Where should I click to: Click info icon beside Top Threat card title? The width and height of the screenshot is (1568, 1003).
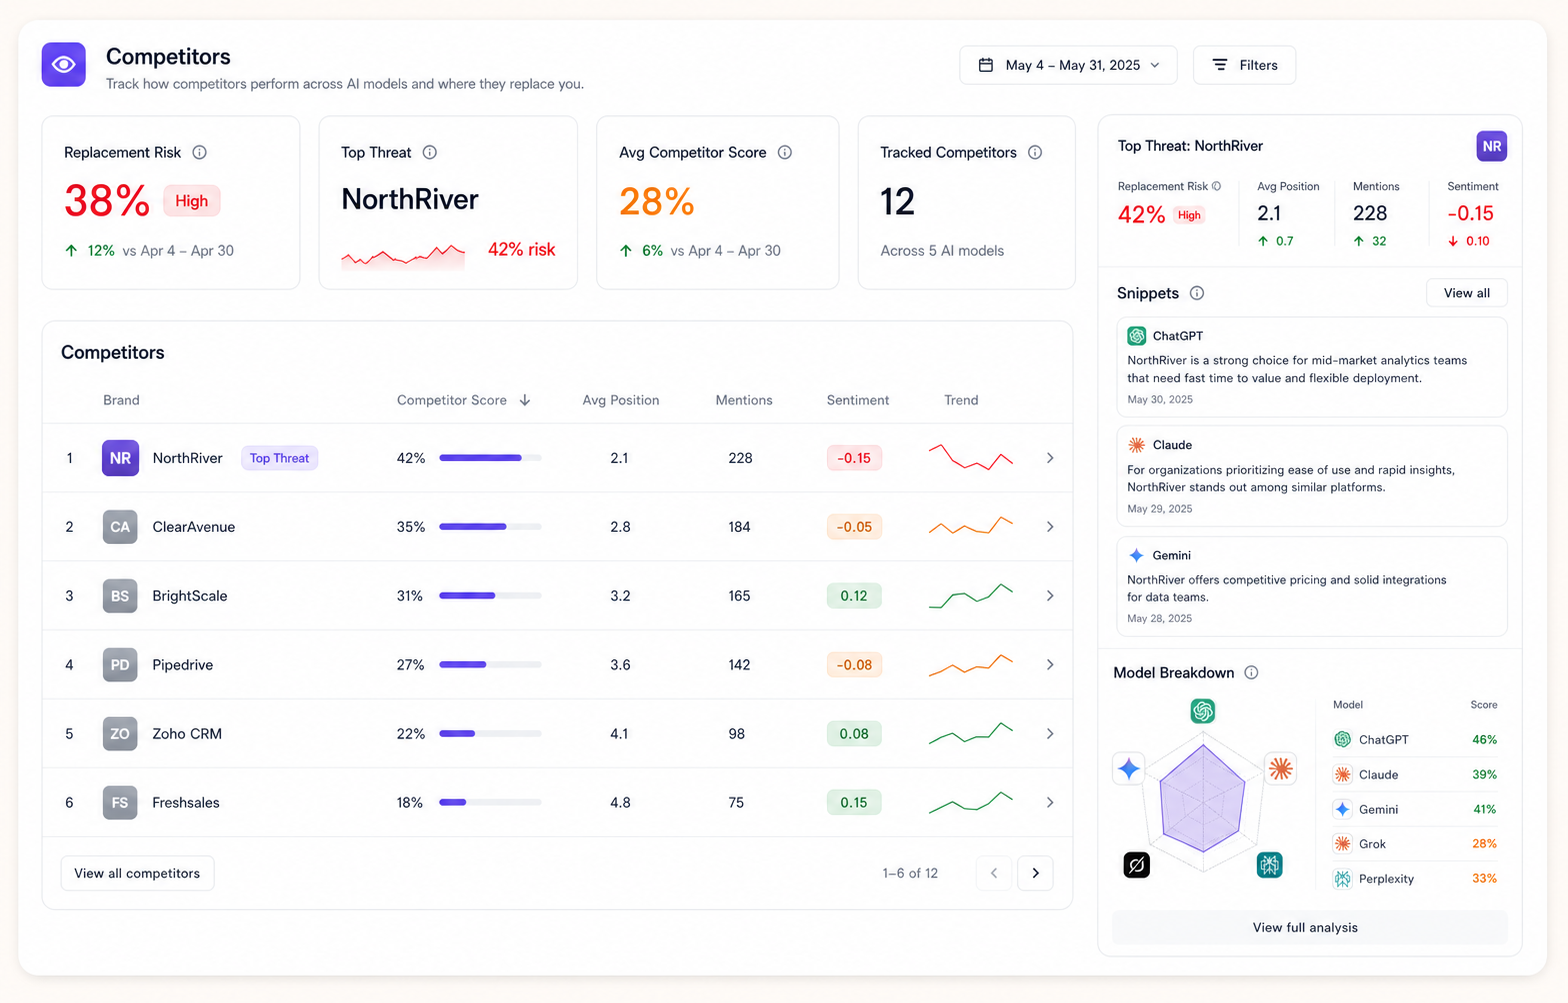430,152
